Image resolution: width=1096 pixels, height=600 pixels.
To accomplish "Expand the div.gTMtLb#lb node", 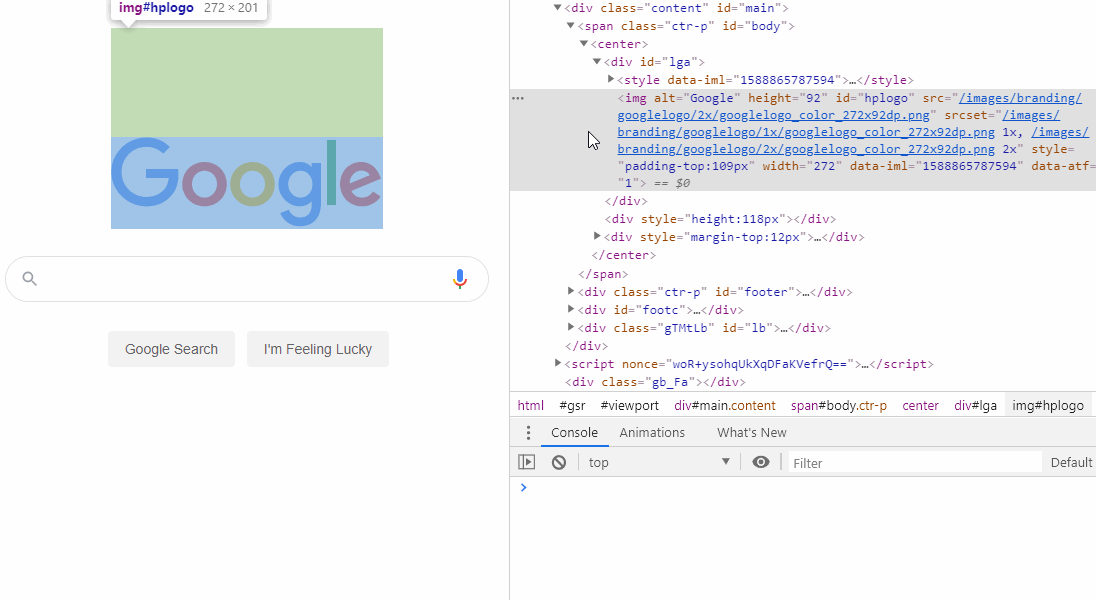I will pyautogui.click(x=570, y=327).
